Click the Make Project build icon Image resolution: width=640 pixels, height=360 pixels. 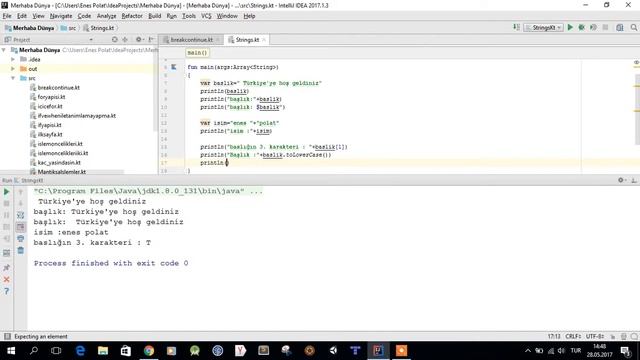click(x=516, y=27)
